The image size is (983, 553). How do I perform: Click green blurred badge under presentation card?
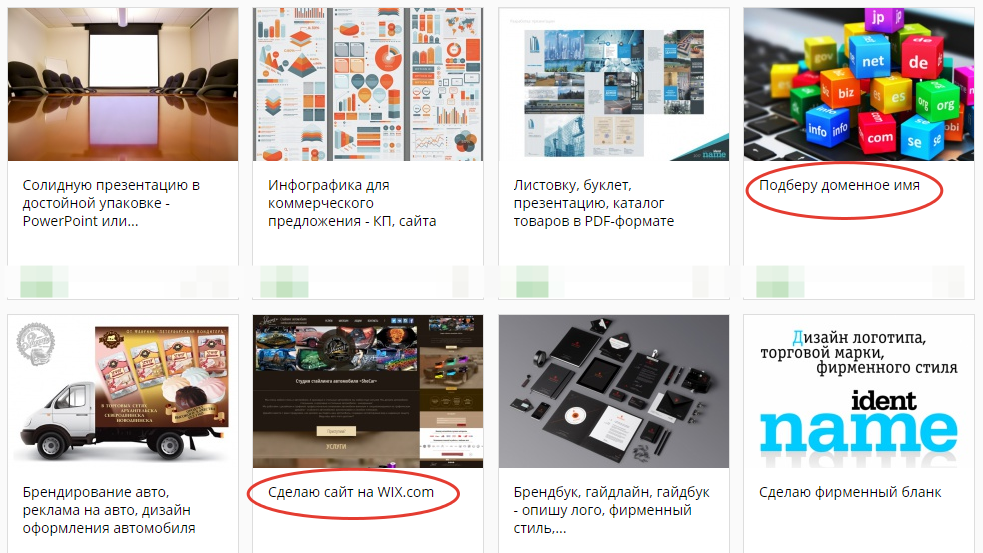pyautogui.click(x=44, y=282)
